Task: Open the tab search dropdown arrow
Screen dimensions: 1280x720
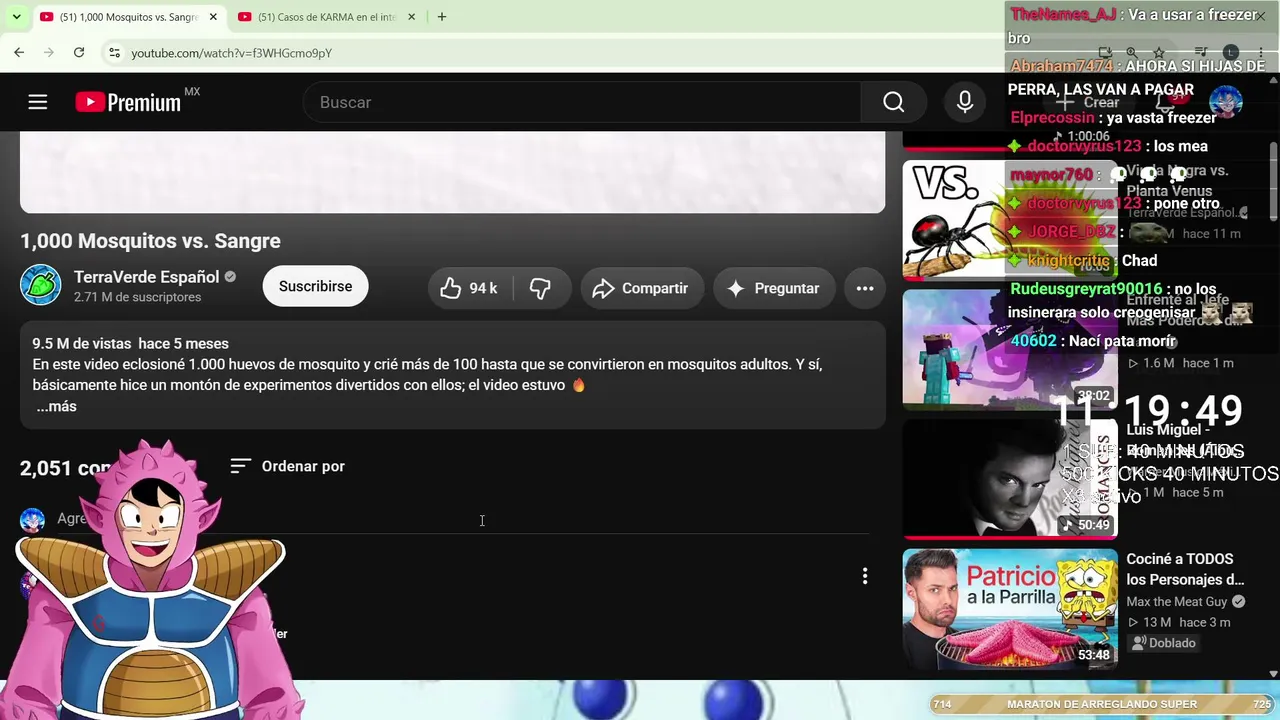Action: tap(16, 17)
